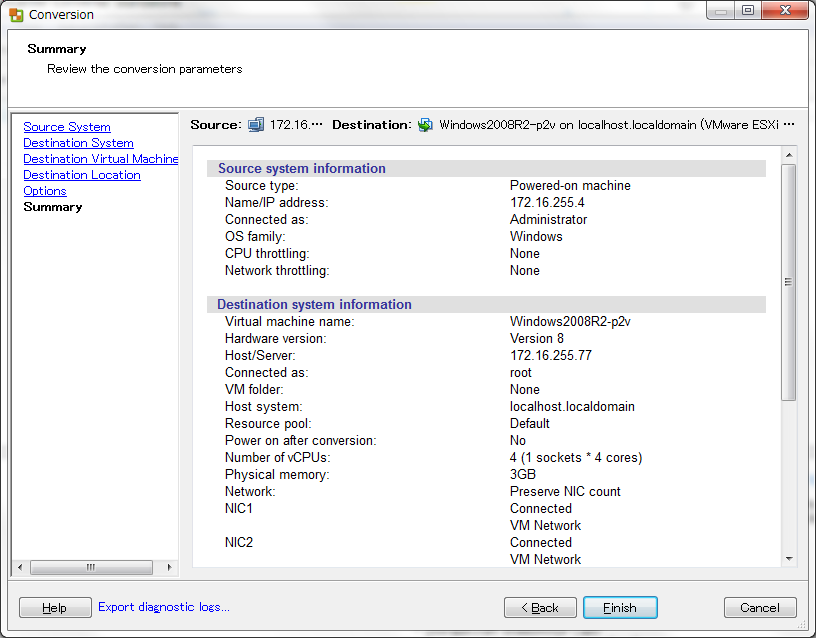The image size is (816, 638).
Task: Click Export diagnostic logs link
Action: pos(163,607)
